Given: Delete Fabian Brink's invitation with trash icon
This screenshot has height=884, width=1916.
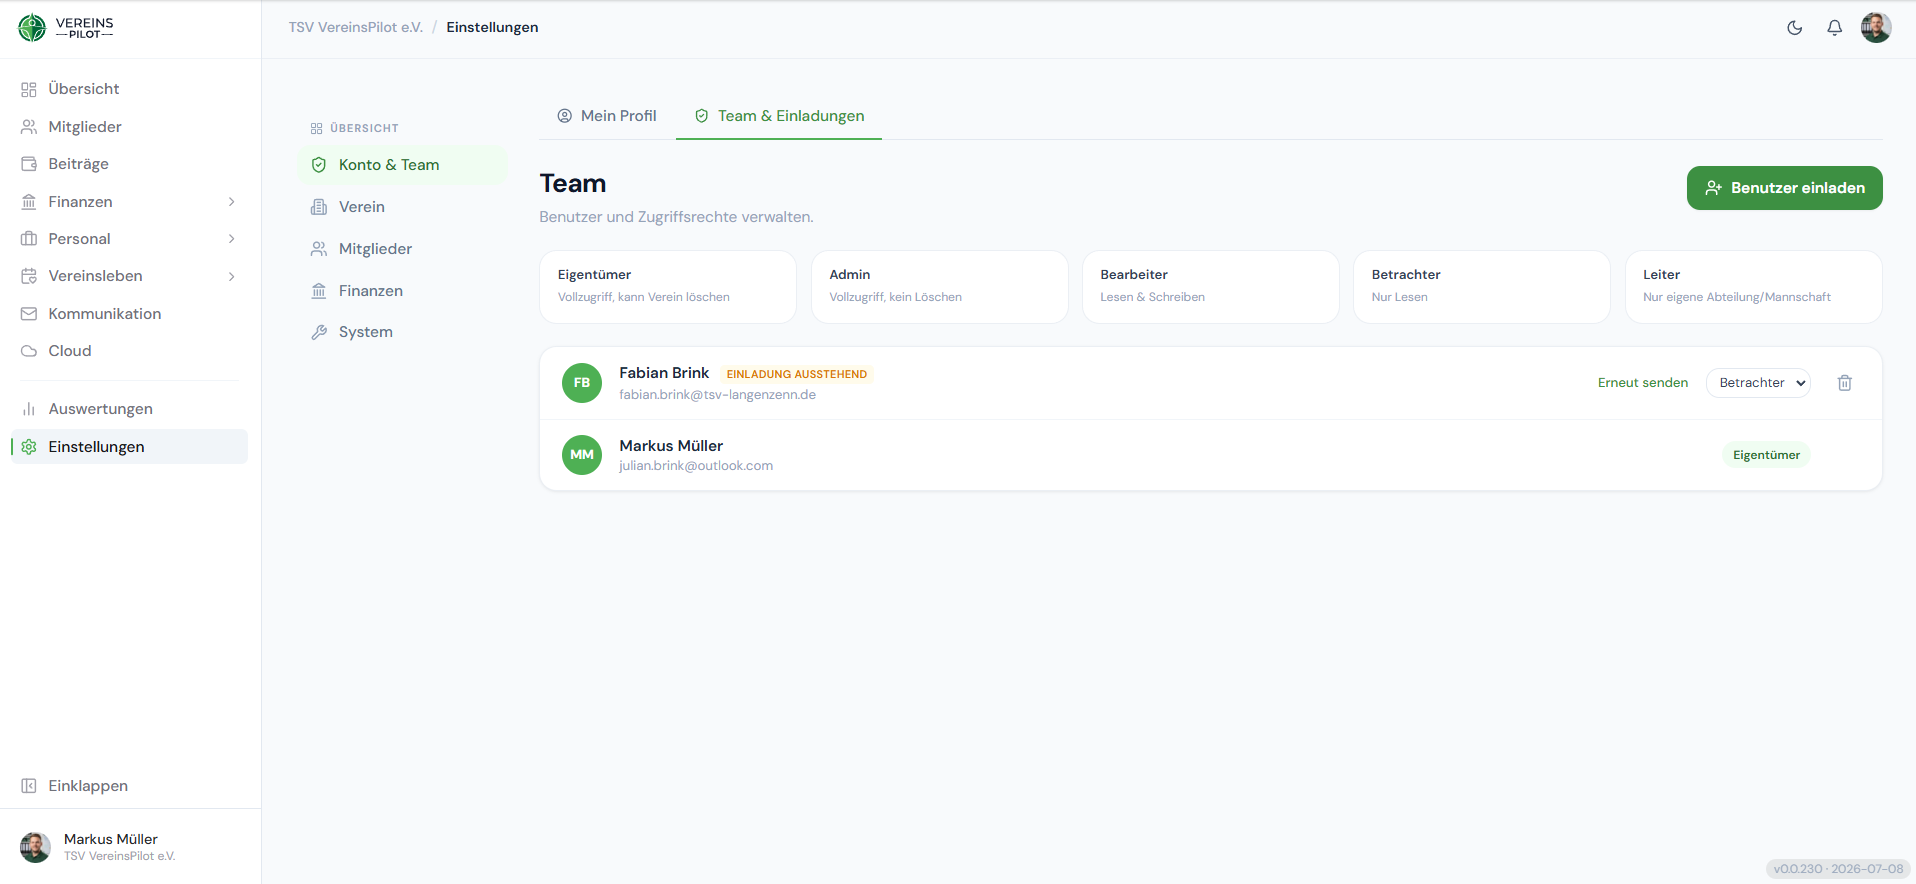Looking at the screenshot, I should point(1845,383).
